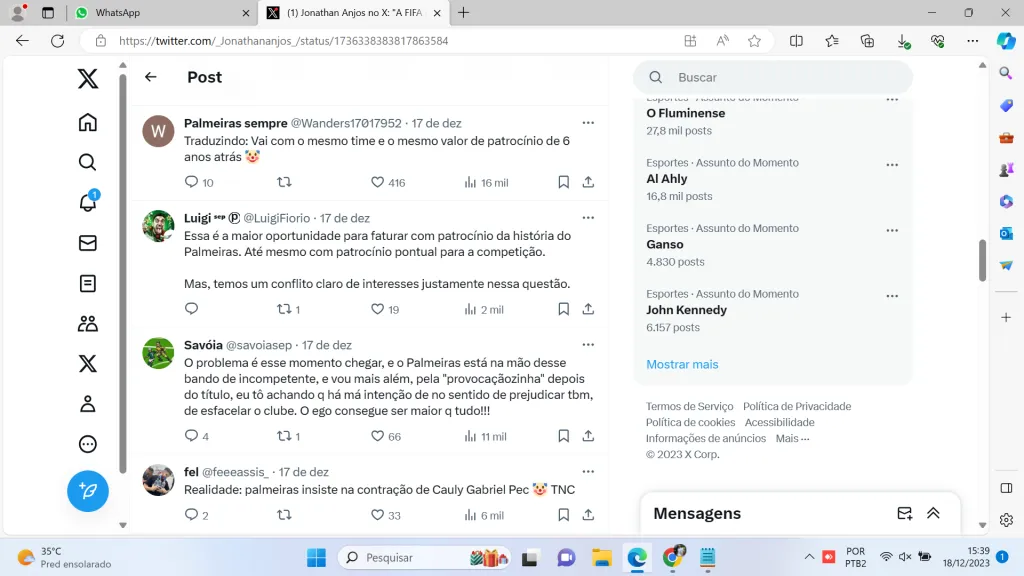Open more options for John Kennedy trend
Image resolution: width=1024 pixels, height=576 pixels.
pos(892,296)
